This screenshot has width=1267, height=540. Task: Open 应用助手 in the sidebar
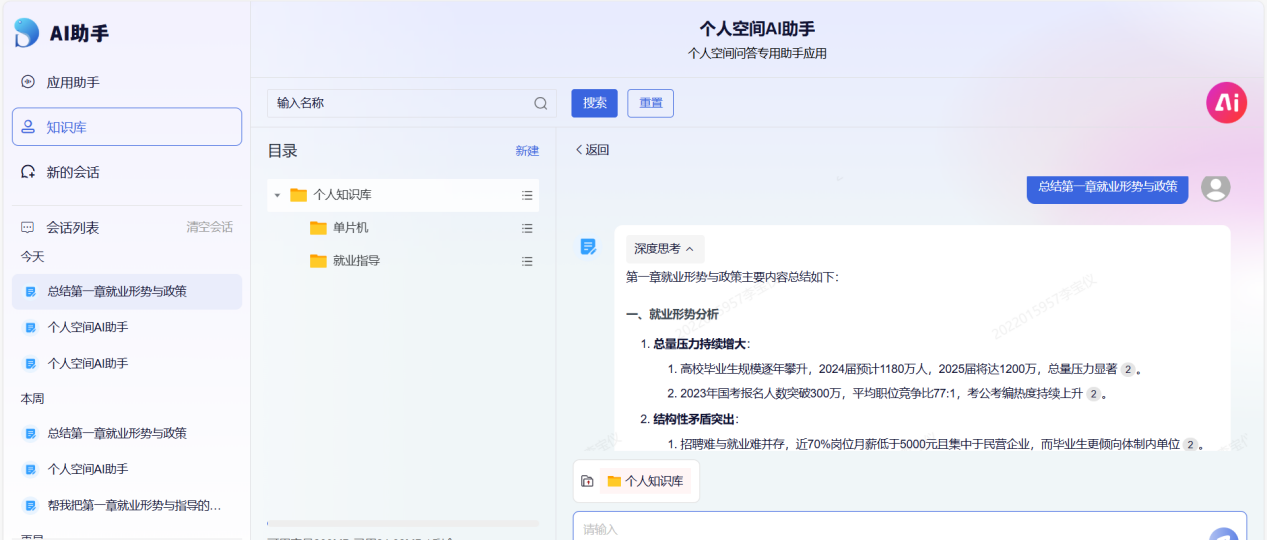[72, 83]
